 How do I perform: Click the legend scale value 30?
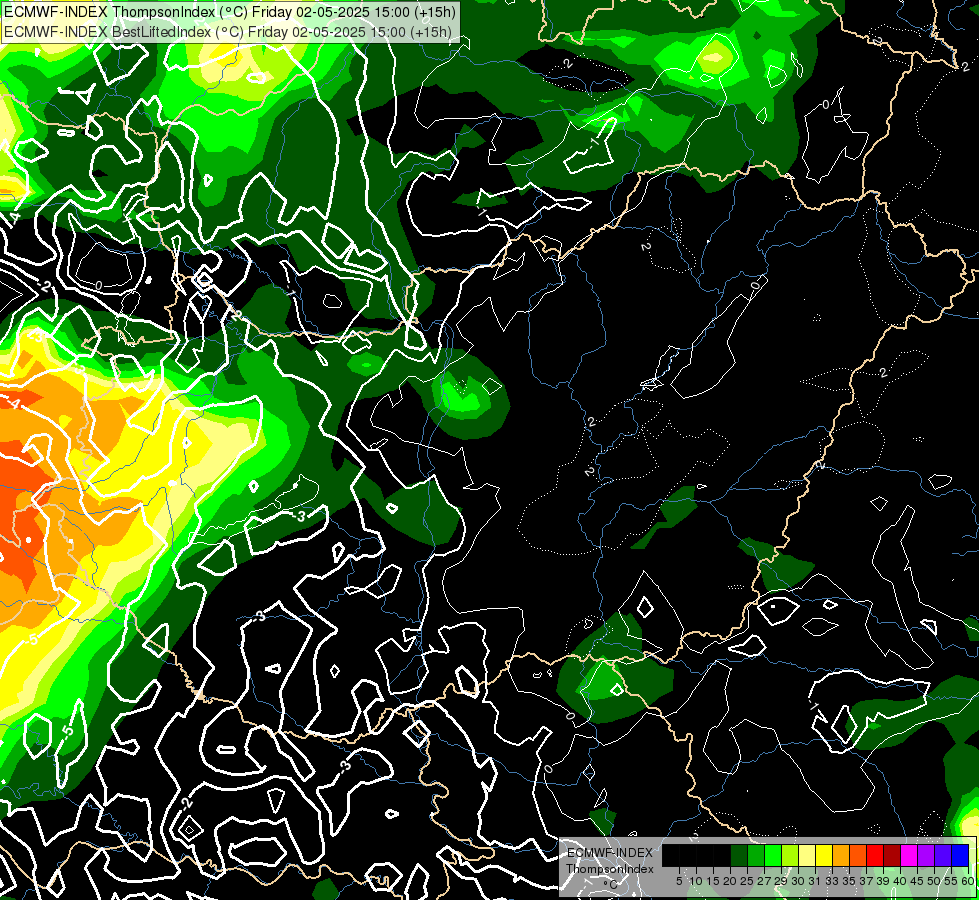(799, 881)
